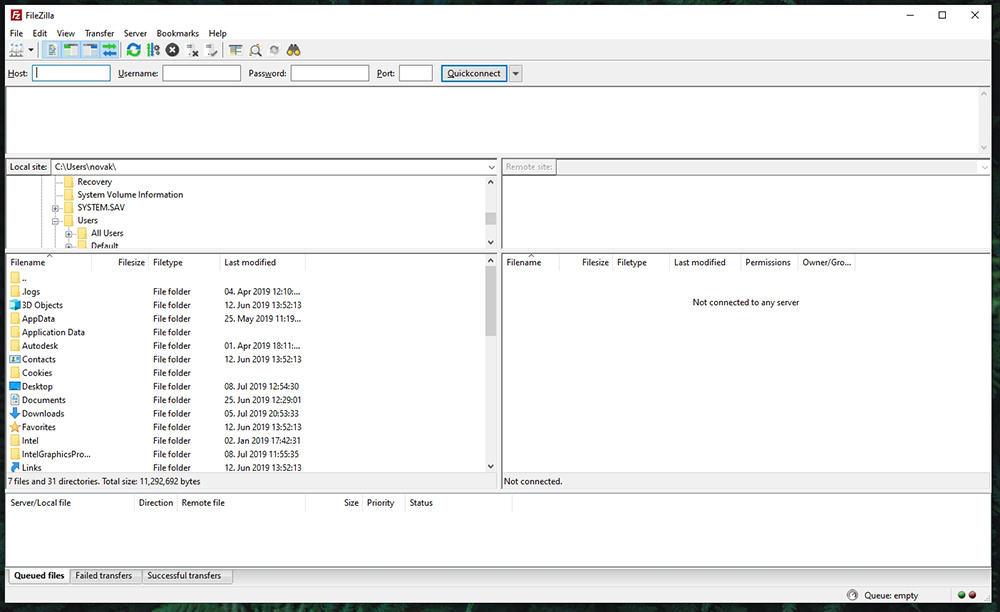Image resolution: width=1000 pixels, height=612 pixels.
Task: Sort remote files by Permissions column
Action: 768,262
